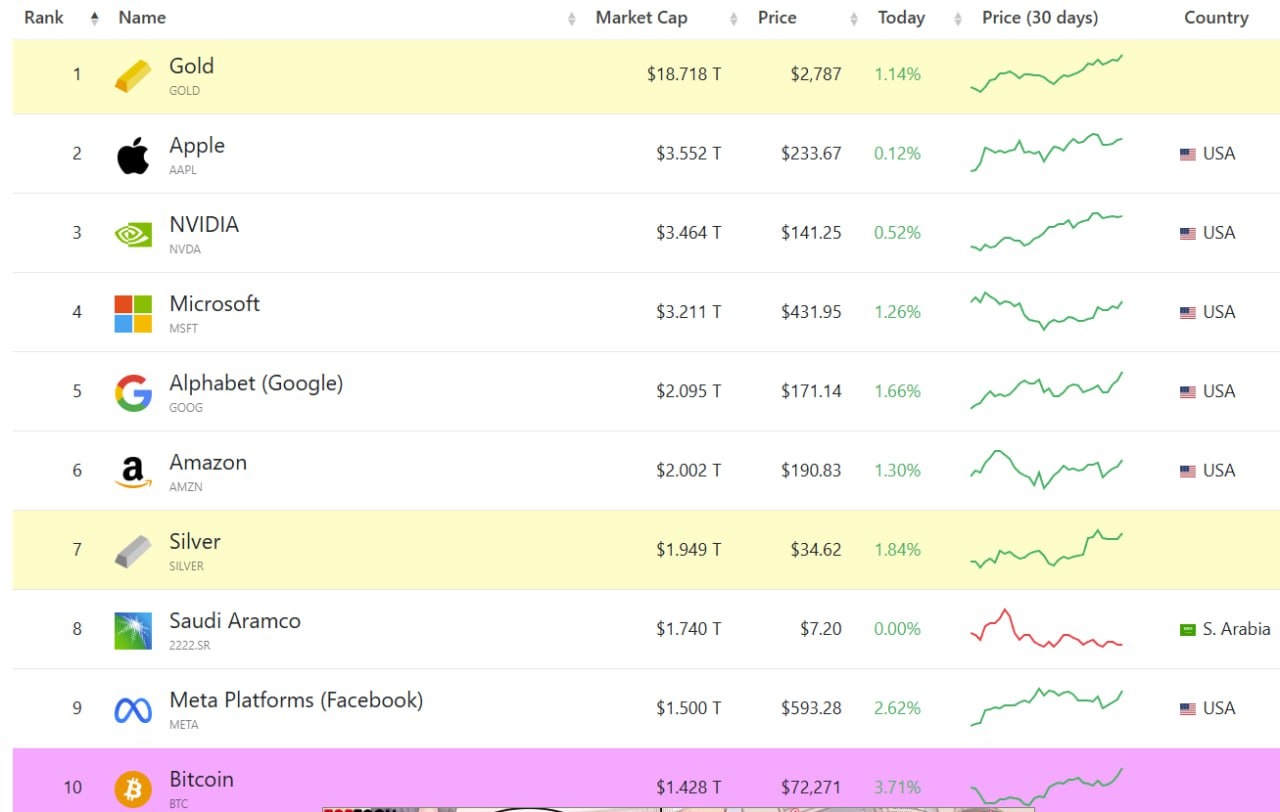Viewport: 1280px width, 812px height.
Task: Open the Bitcoin asset link
Action: tap(201, 779)
